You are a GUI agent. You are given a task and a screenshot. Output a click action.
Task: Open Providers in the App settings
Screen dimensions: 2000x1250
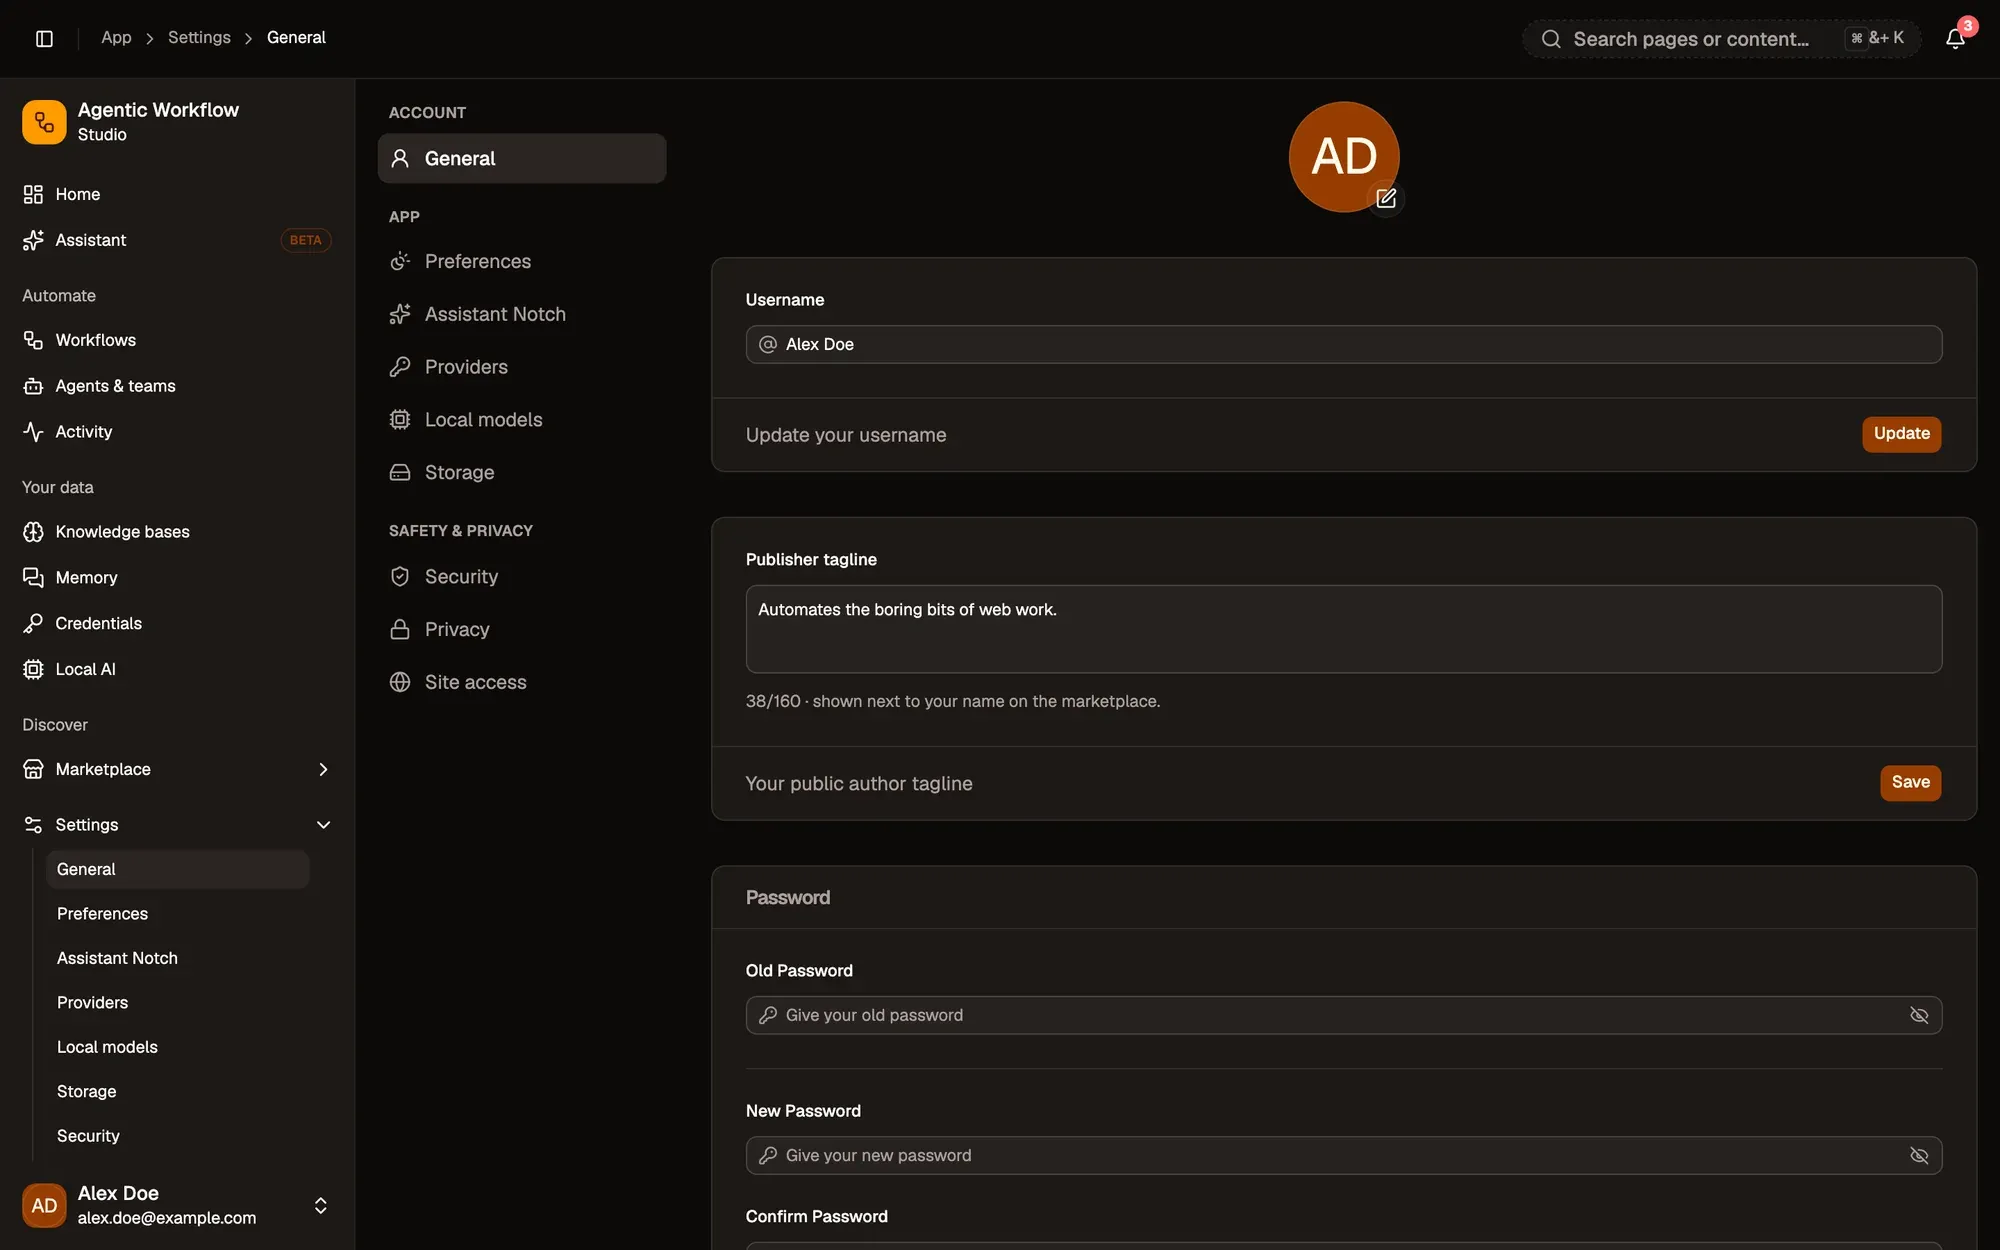coord(522,367)
